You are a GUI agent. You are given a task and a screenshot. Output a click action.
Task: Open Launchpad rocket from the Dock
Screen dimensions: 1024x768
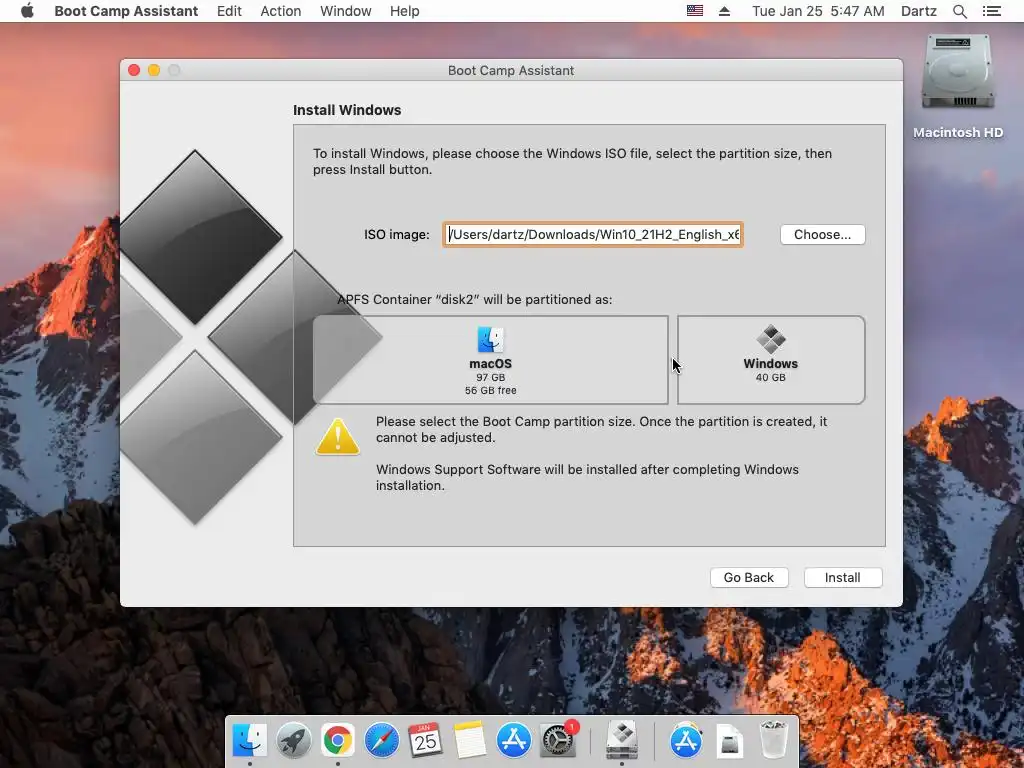coord(293,741)
